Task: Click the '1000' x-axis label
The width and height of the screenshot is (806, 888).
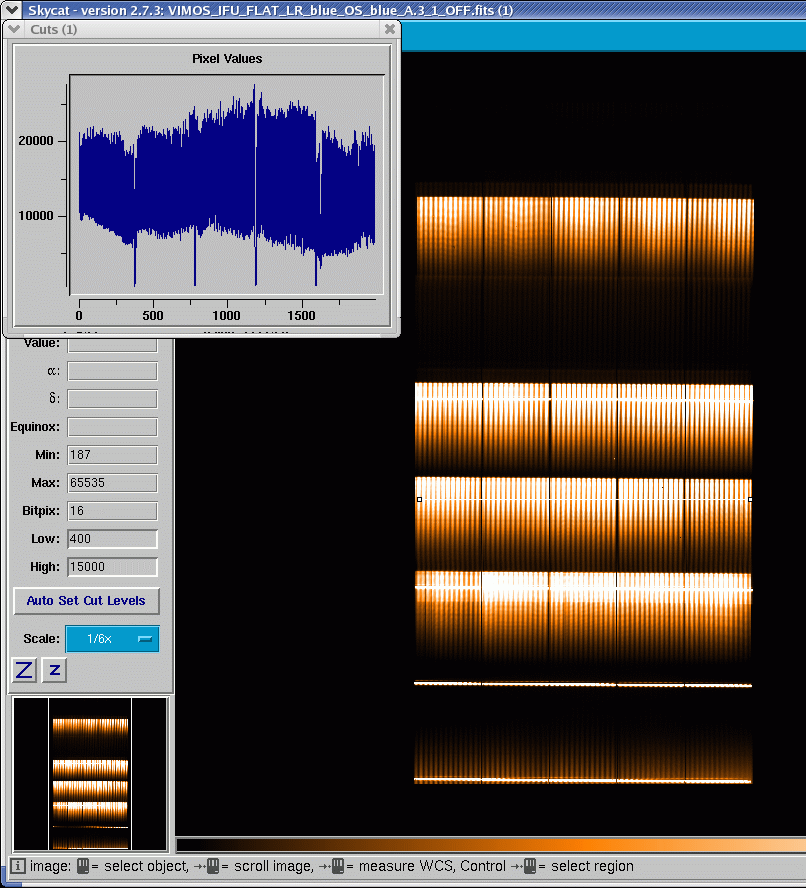Action: [227, 315]
